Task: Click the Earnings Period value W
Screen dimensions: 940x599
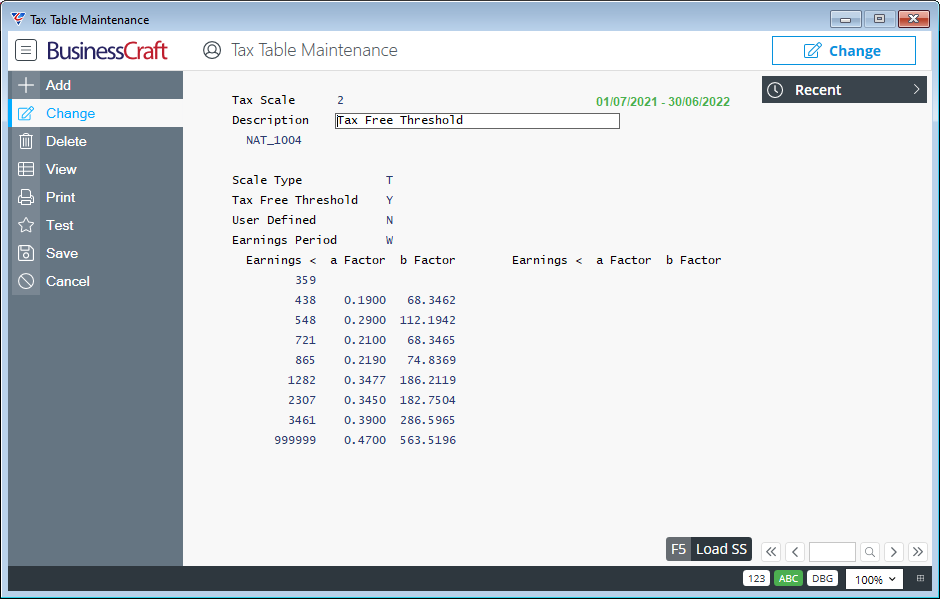Action: click(390, 240)
